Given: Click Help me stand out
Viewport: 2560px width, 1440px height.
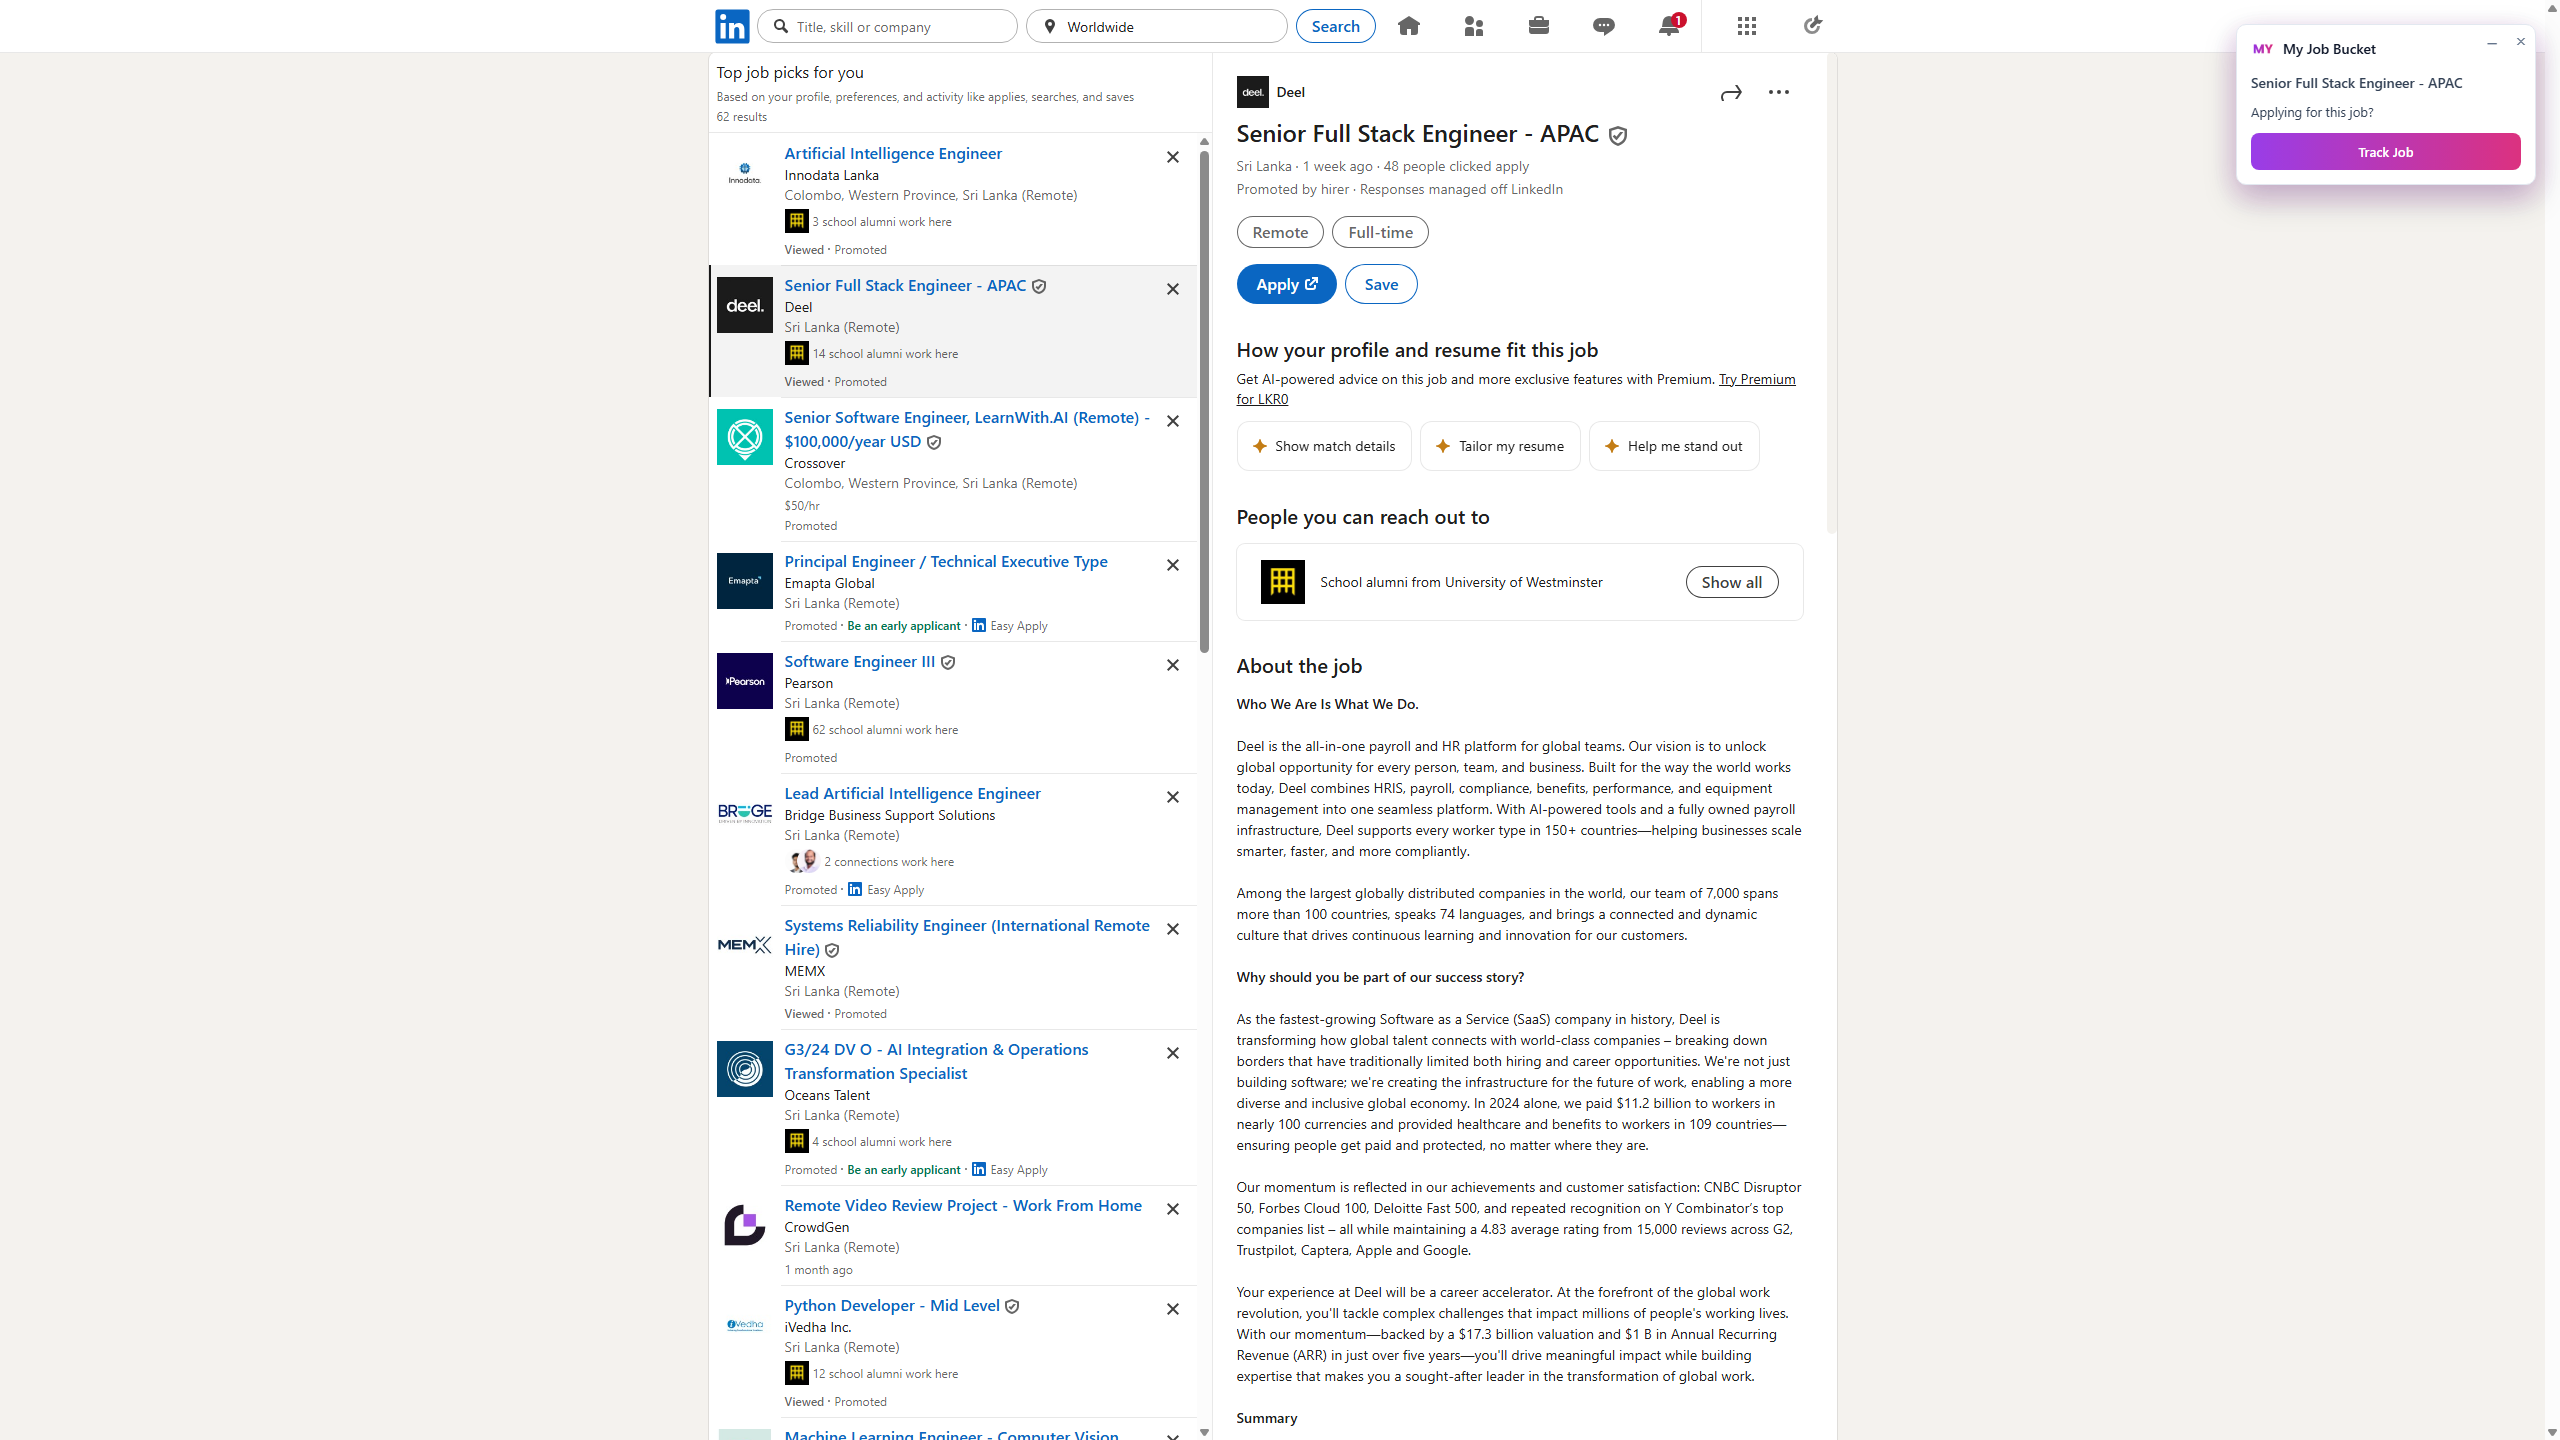Looking at the screenshot, I should 1674,446.
